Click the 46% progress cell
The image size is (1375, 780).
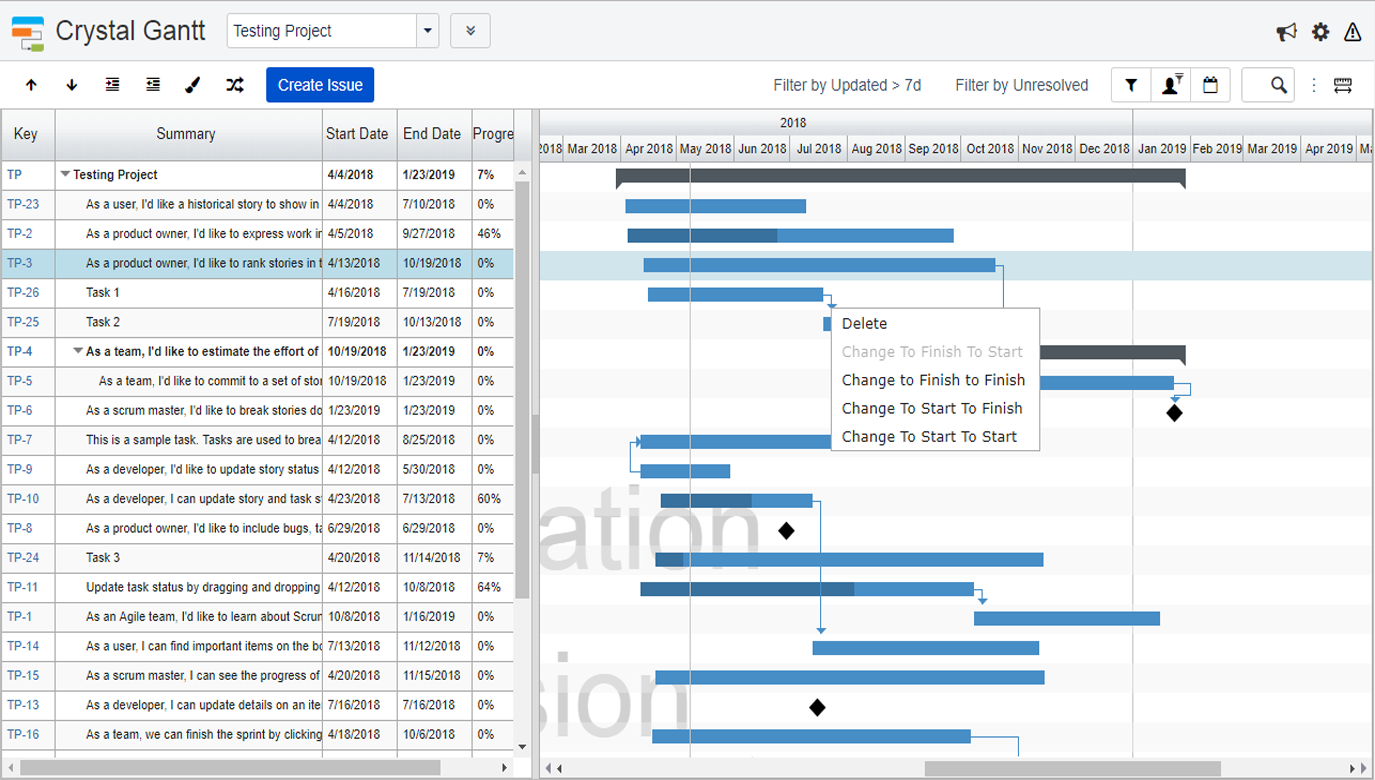pyautogui.click(x=492, y=233)
